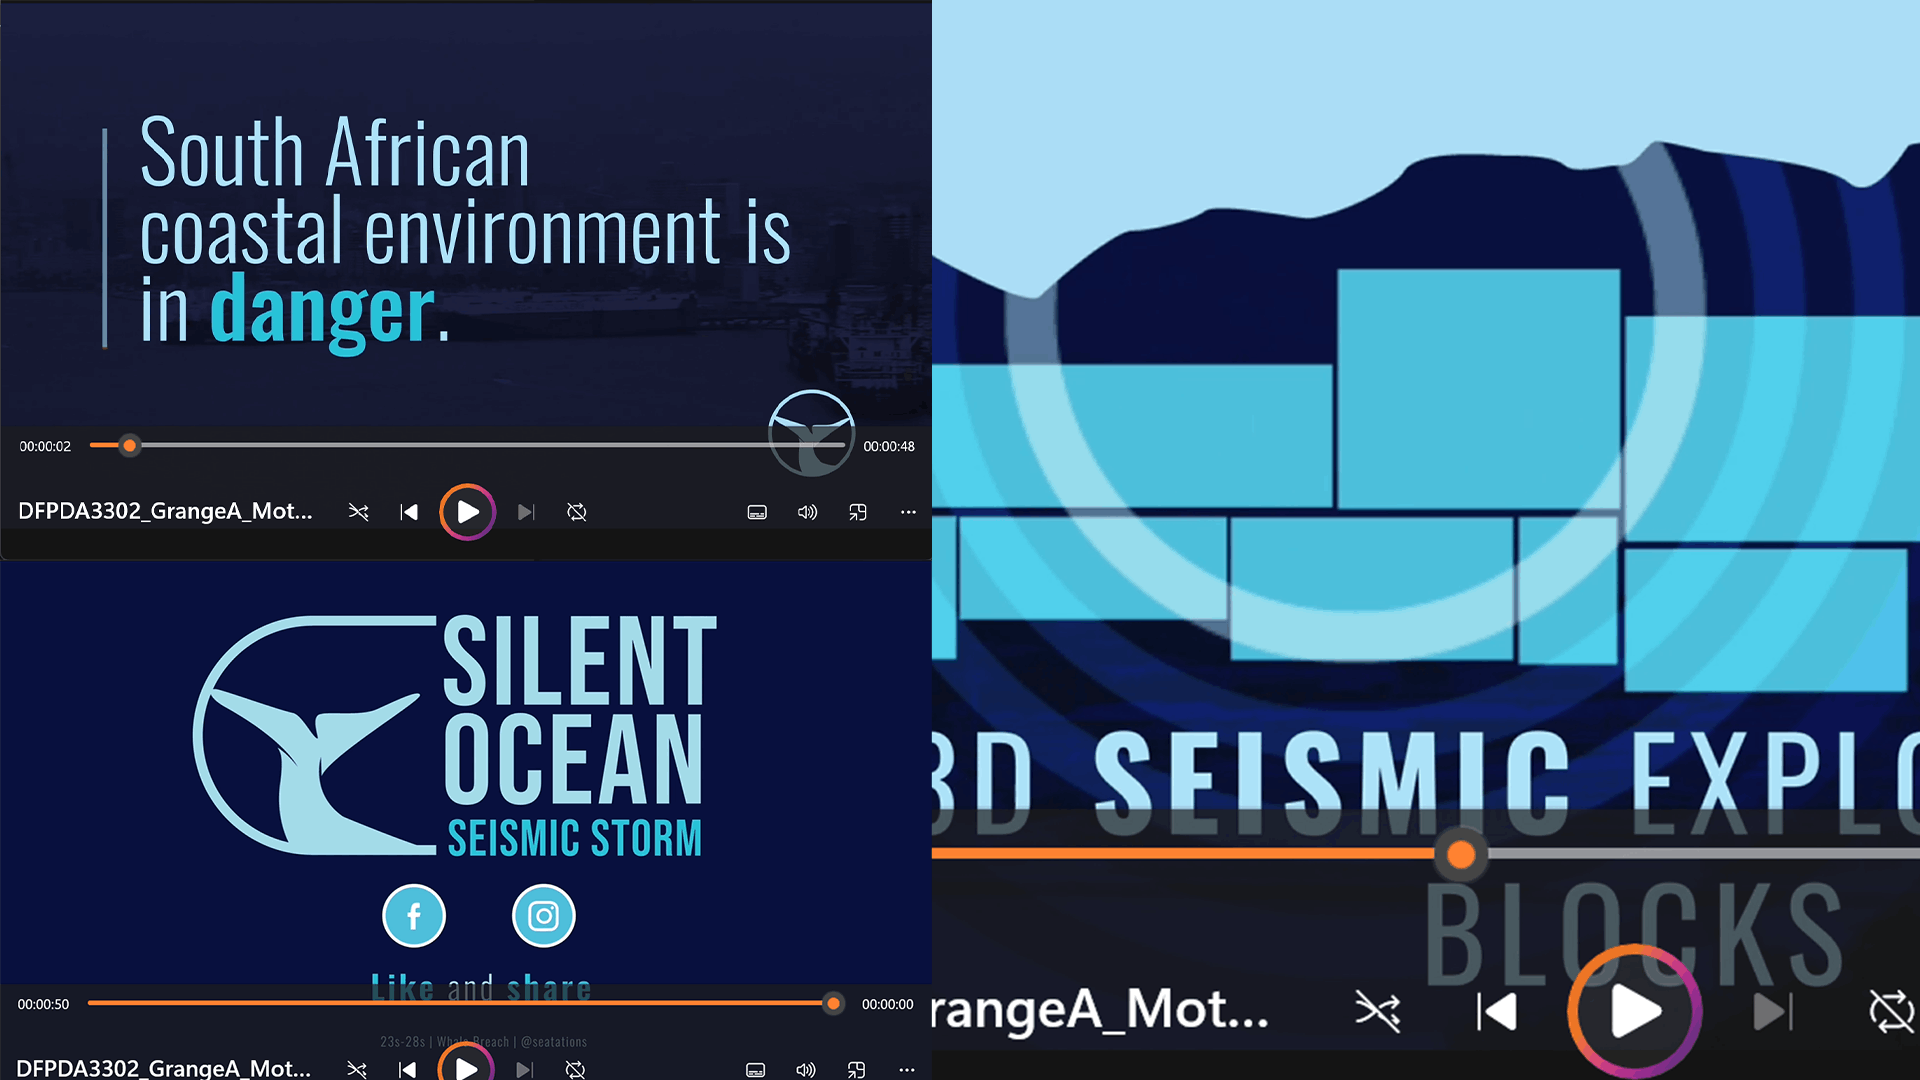Open the more options ellipsis in the 00:00:02 player

[x=908, y=512]
